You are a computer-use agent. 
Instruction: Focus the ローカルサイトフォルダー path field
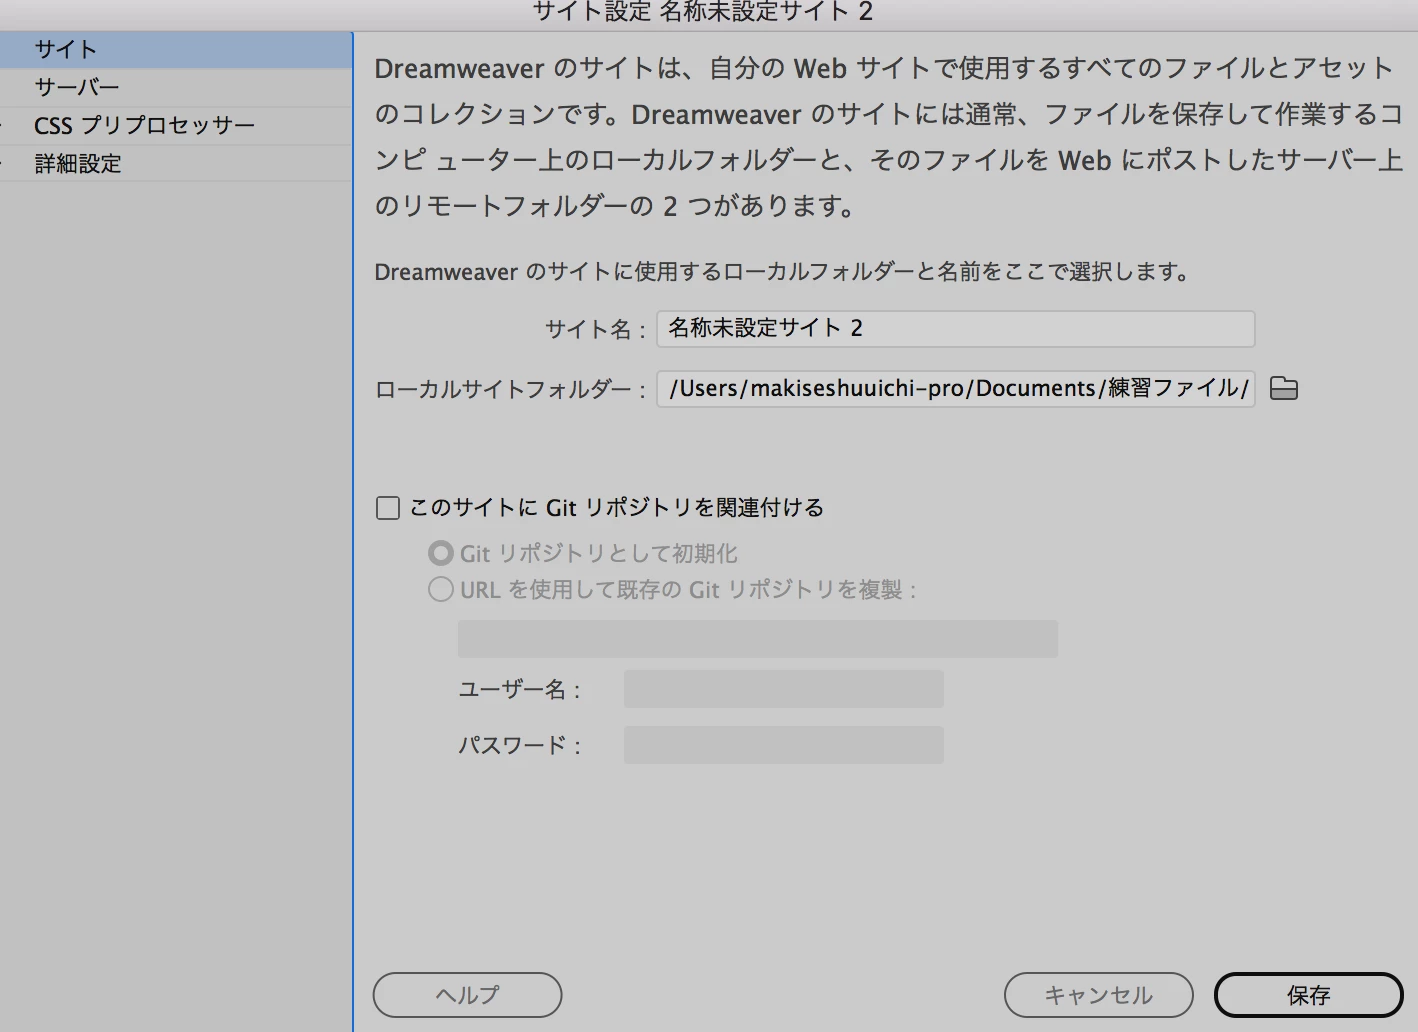955,388
